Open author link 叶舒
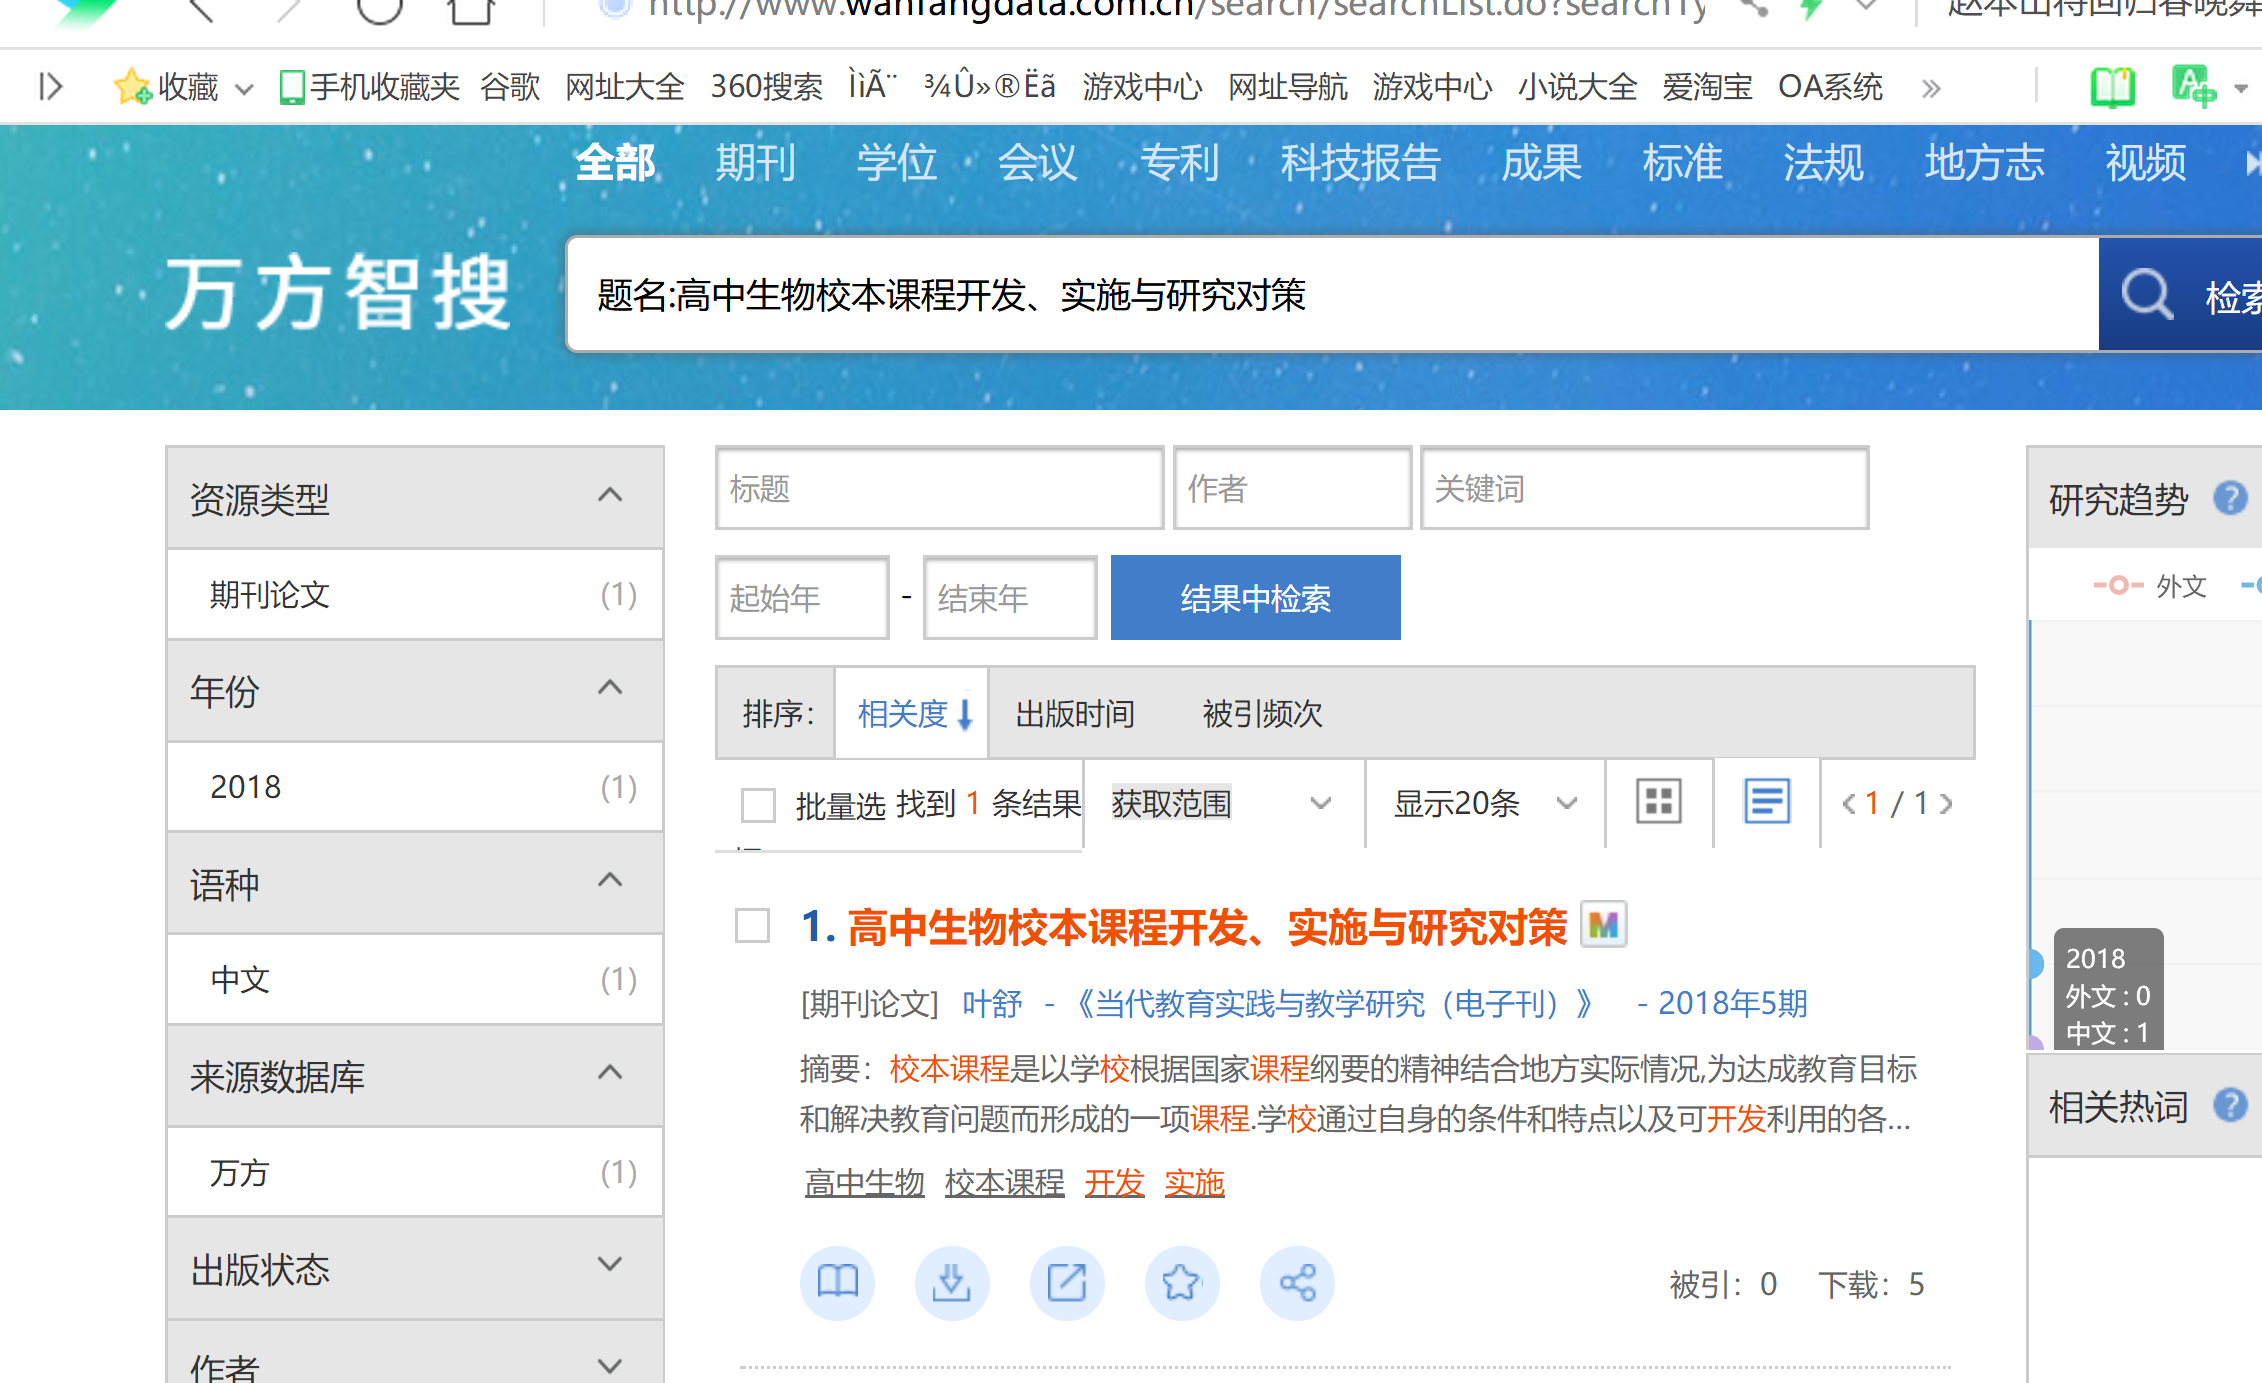Image resolution: width=2262 pixels, height=1383 pixels. click(x=992, y=1003)
